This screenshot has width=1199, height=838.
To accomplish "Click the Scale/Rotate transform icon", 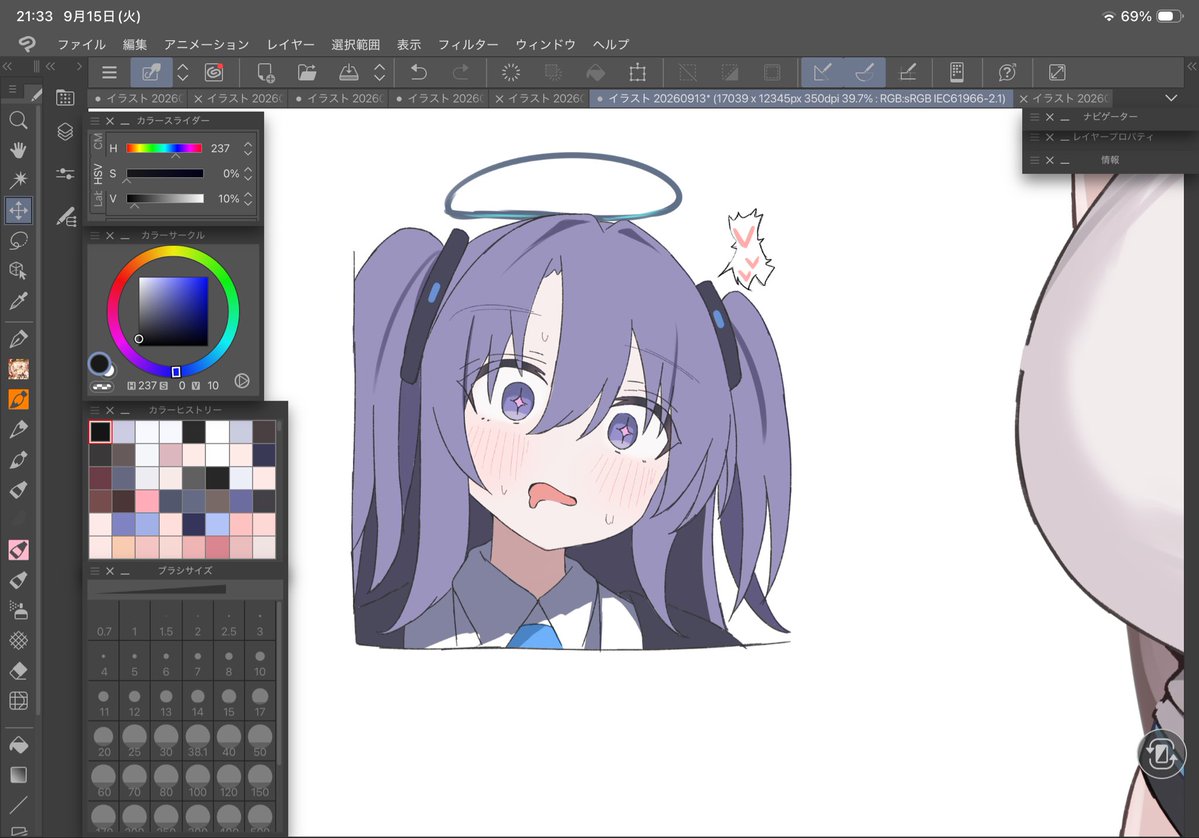I will 637,73.
